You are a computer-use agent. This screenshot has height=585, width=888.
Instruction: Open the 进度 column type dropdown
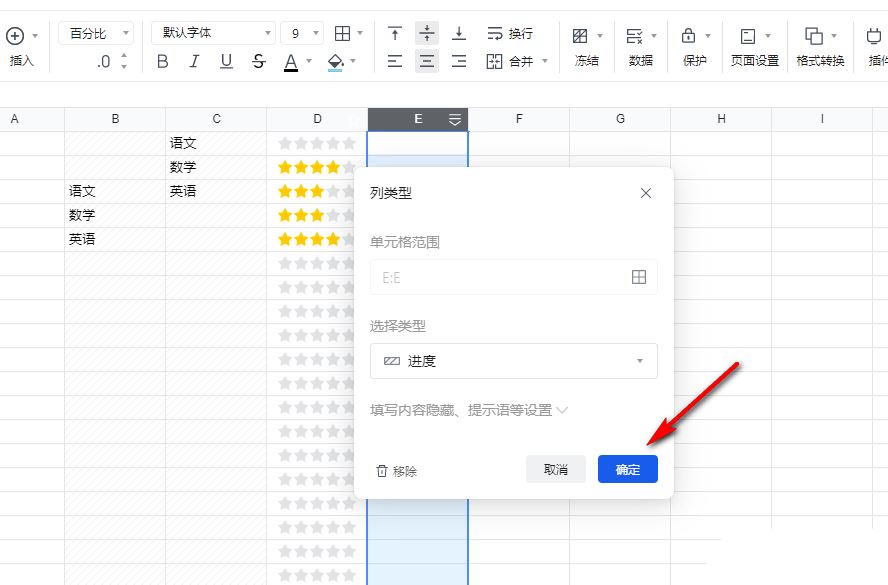coord(513,361)
